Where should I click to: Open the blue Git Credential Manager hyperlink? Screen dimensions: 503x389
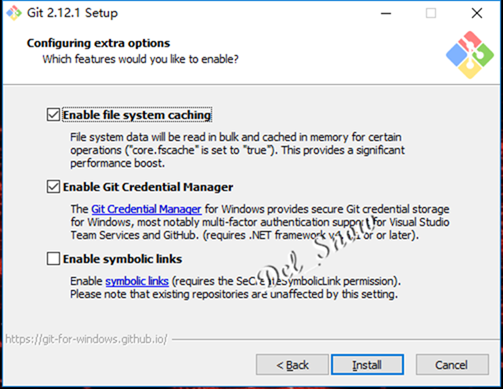tap(146, 209)
